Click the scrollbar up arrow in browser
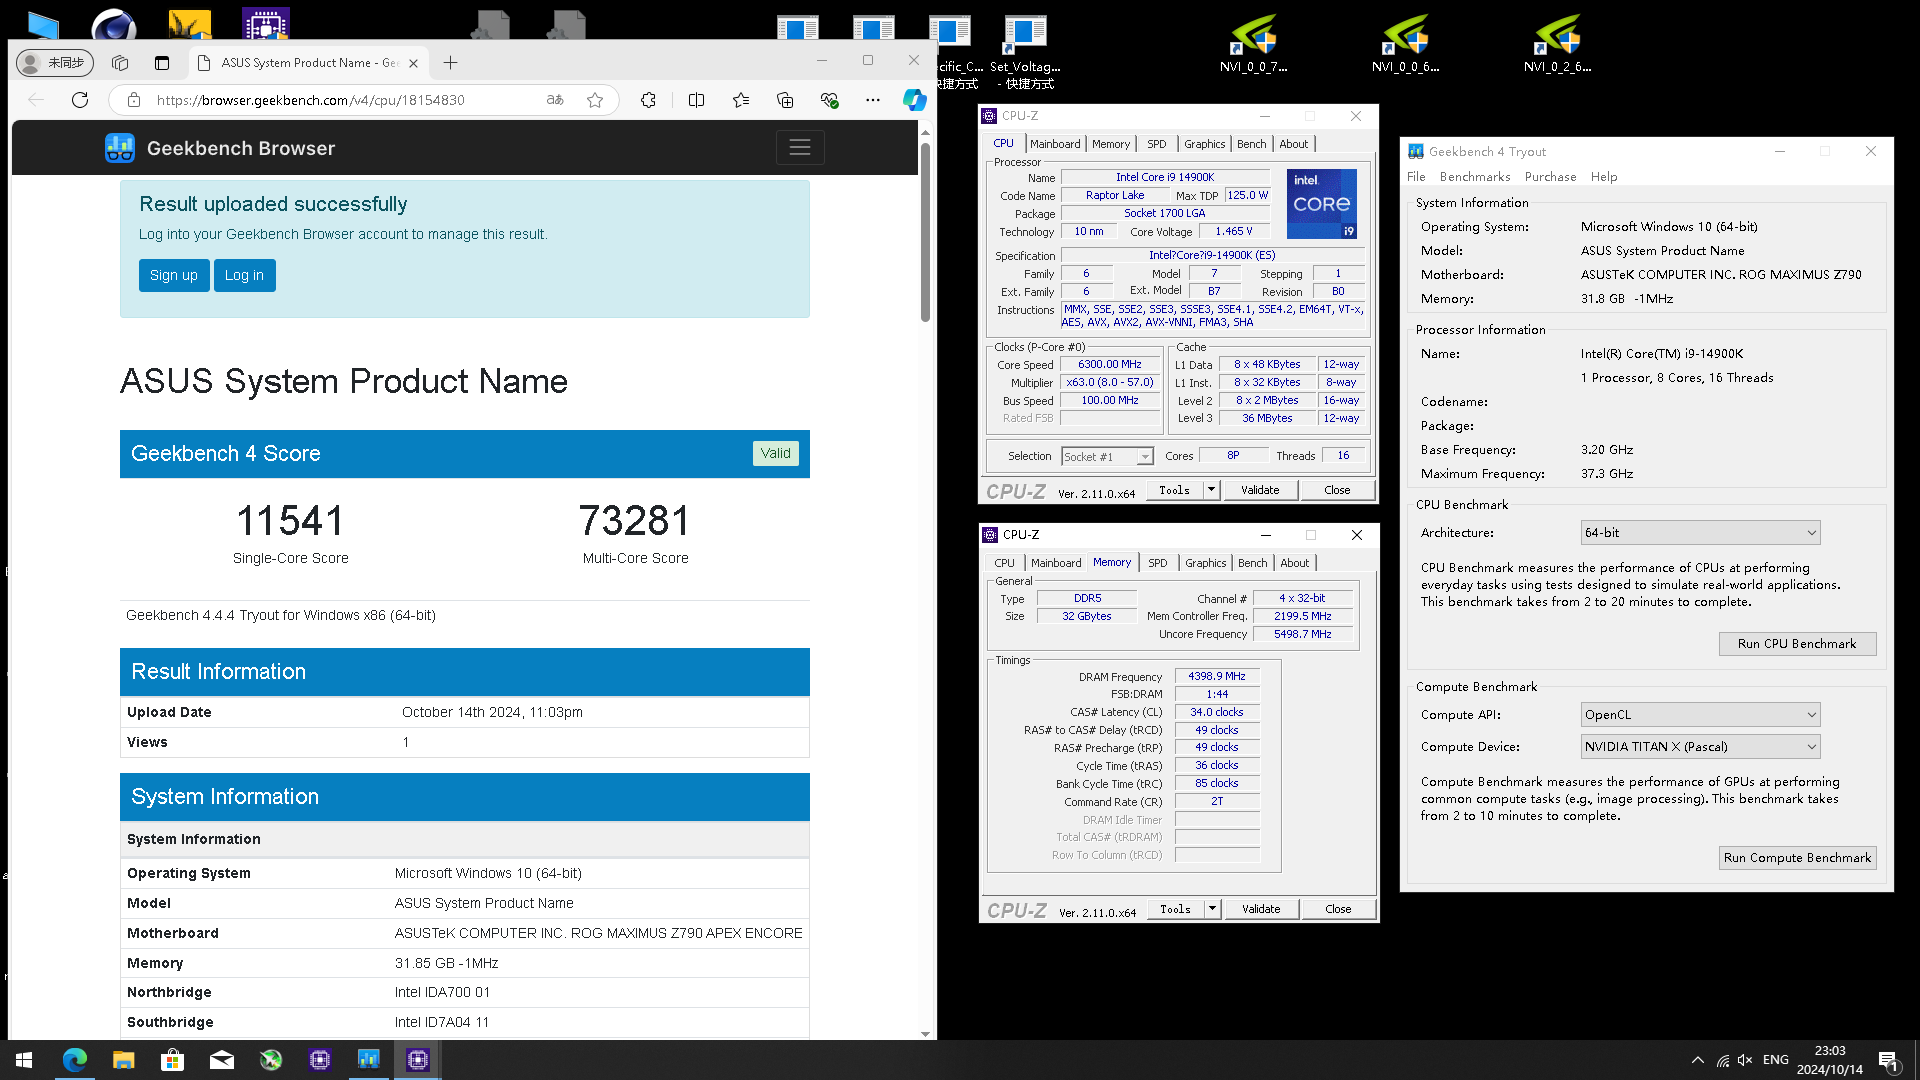 point(925,132)
